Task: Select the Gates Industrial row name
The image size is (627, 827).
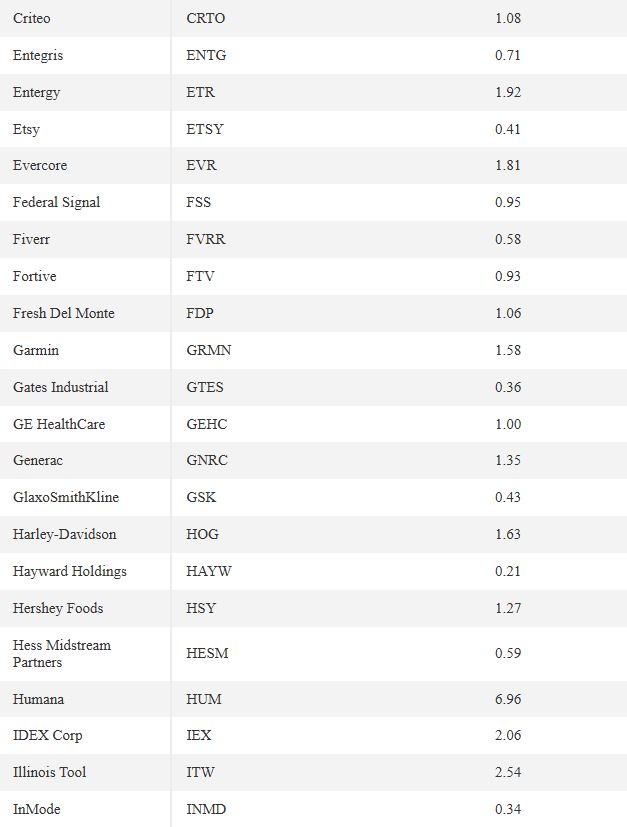Action: (x=61, y=387)
